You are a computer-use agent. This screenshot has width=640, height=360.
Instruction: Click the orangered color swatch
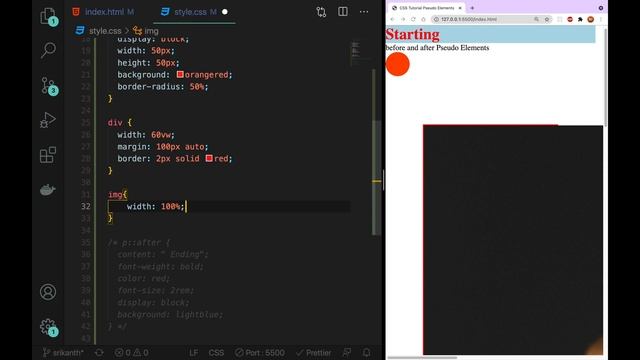(x=180, y=74)
